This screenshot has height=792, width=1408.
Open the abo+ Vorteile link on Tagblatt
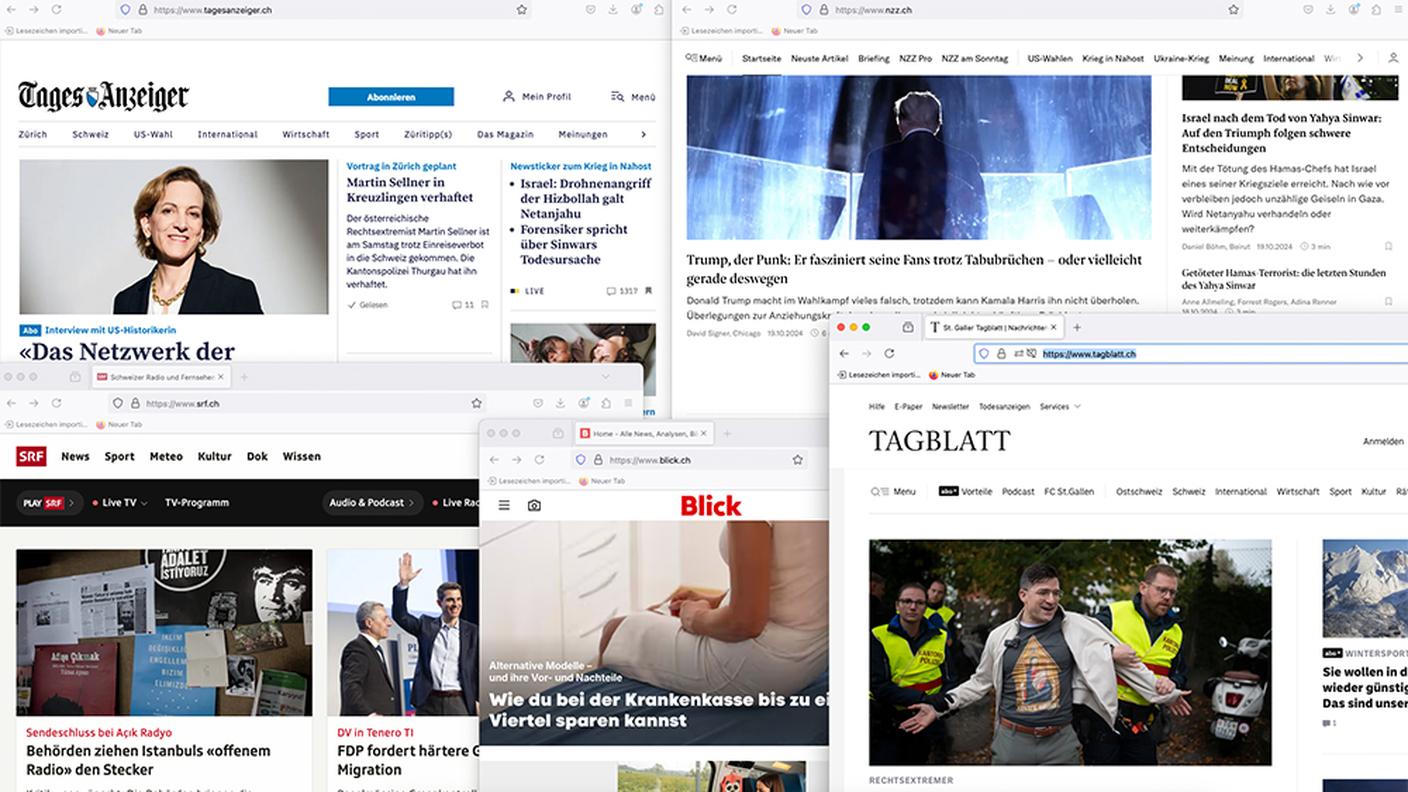coord(965,492)
